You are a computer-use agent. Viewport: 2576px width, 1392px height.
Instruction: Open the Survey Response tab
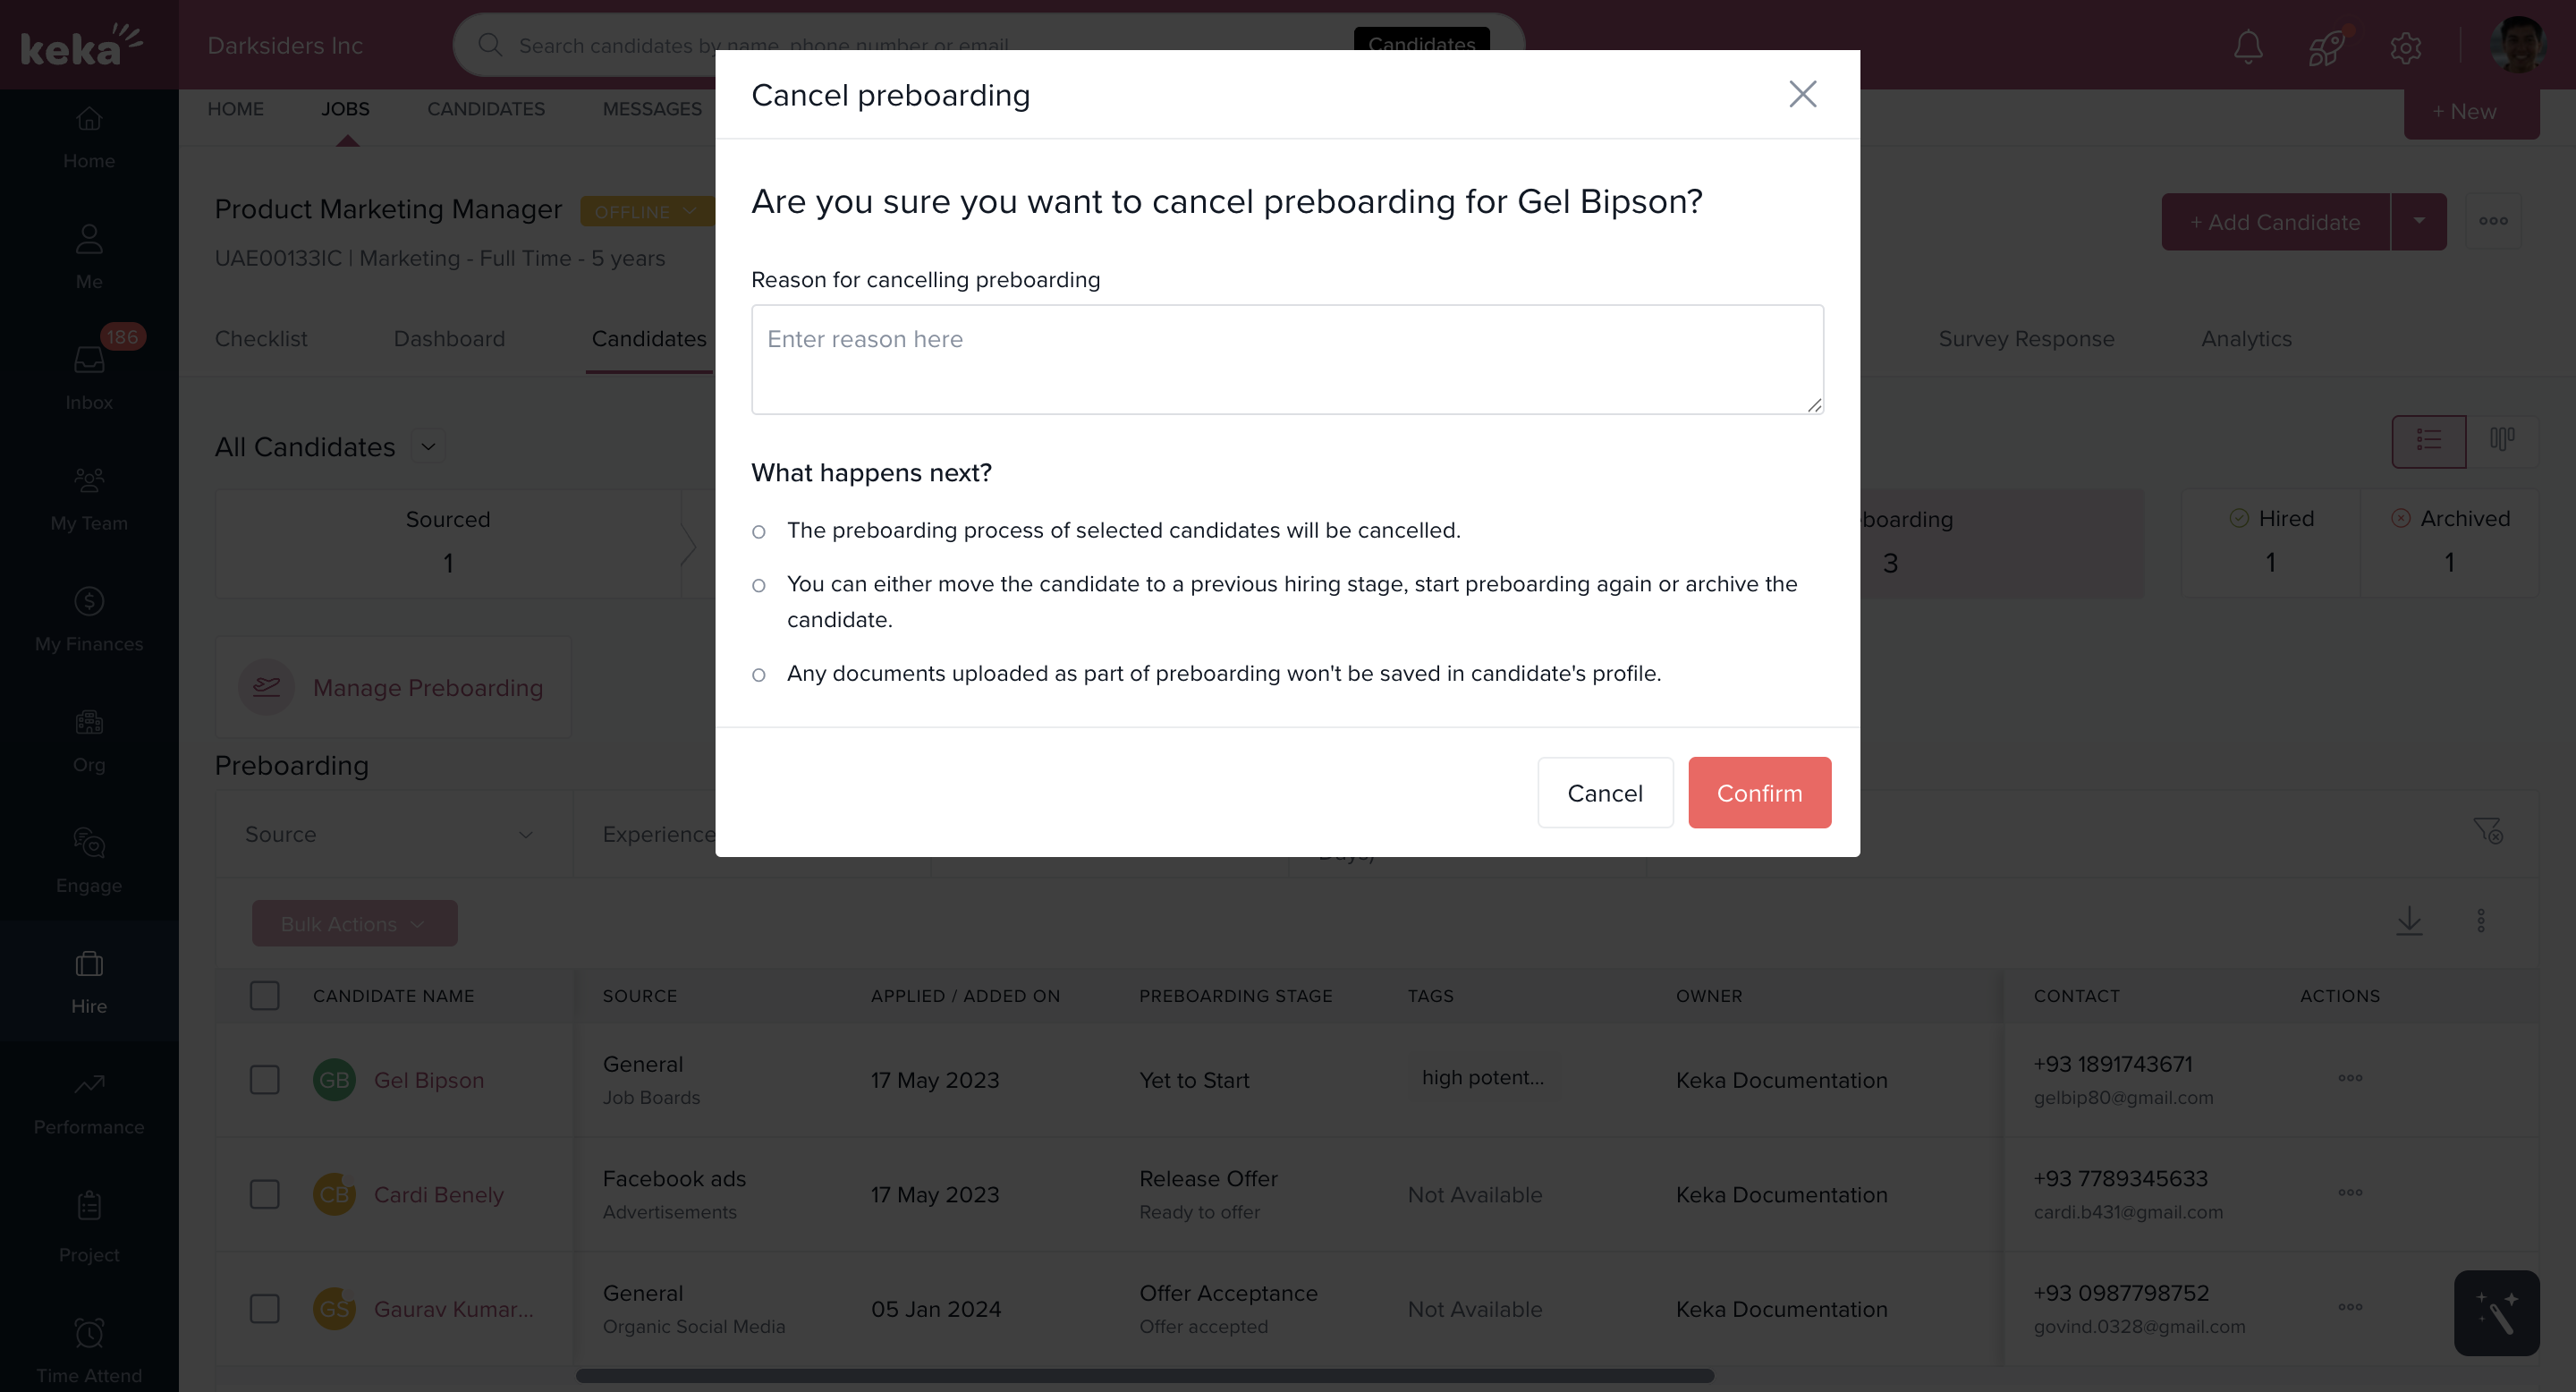tap(2026, 339)
